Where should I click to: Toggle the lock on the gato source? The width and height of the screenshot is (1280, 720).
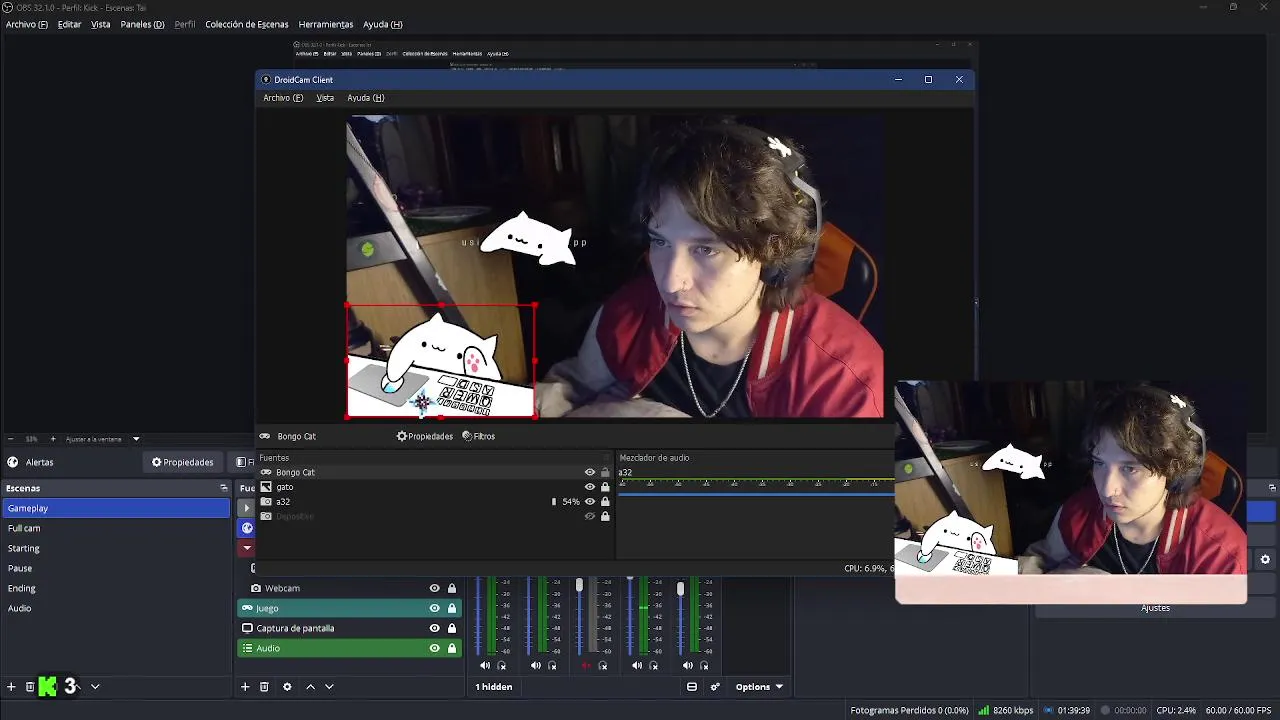[x=605, y=487]
